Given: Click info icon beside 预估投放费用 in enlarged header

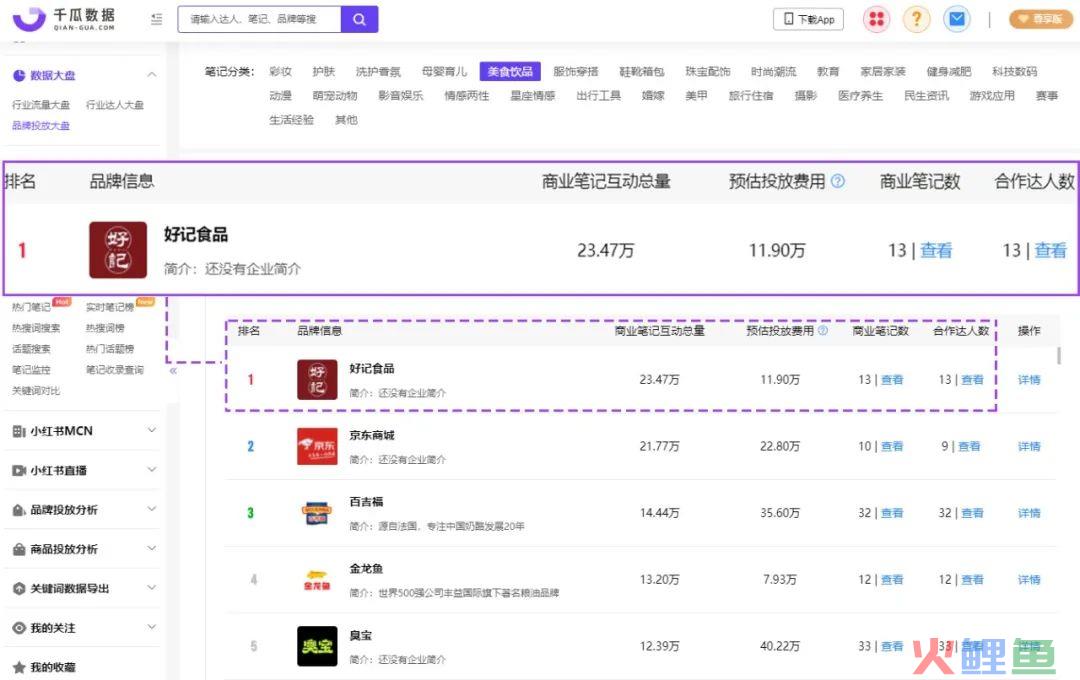Looking at the screenshot, I should [838, 181].
